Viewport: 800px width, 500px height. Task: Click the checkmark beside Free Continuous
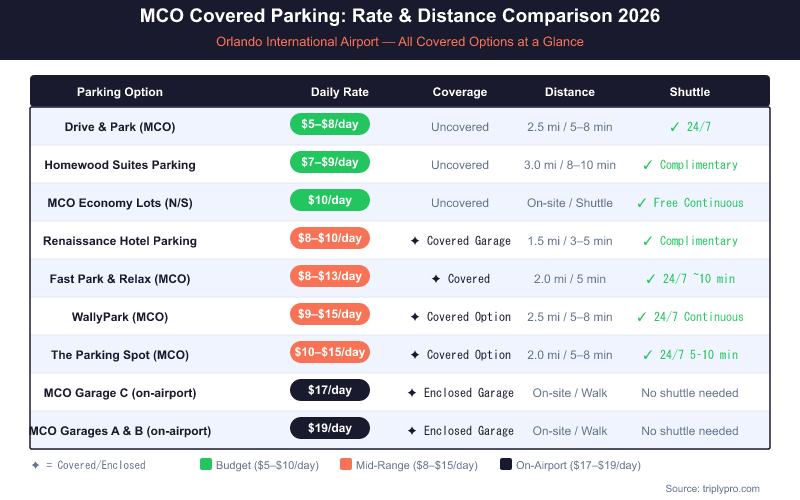(641, 203)
